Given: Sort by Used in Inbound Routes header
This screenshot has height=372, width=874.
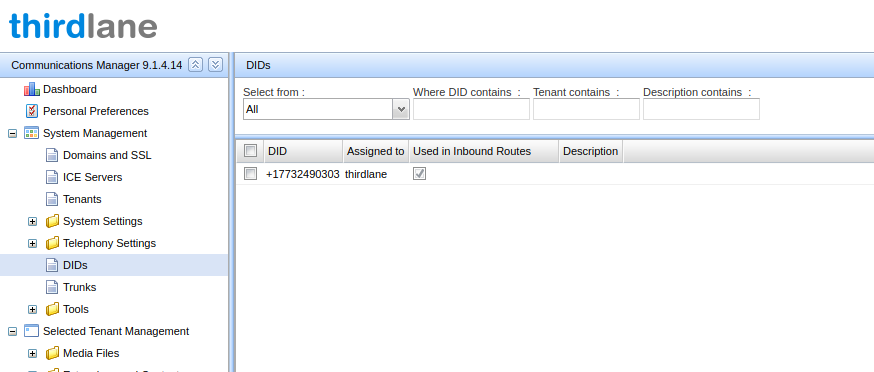Looking at the screenshot, I should coord(484,151).
